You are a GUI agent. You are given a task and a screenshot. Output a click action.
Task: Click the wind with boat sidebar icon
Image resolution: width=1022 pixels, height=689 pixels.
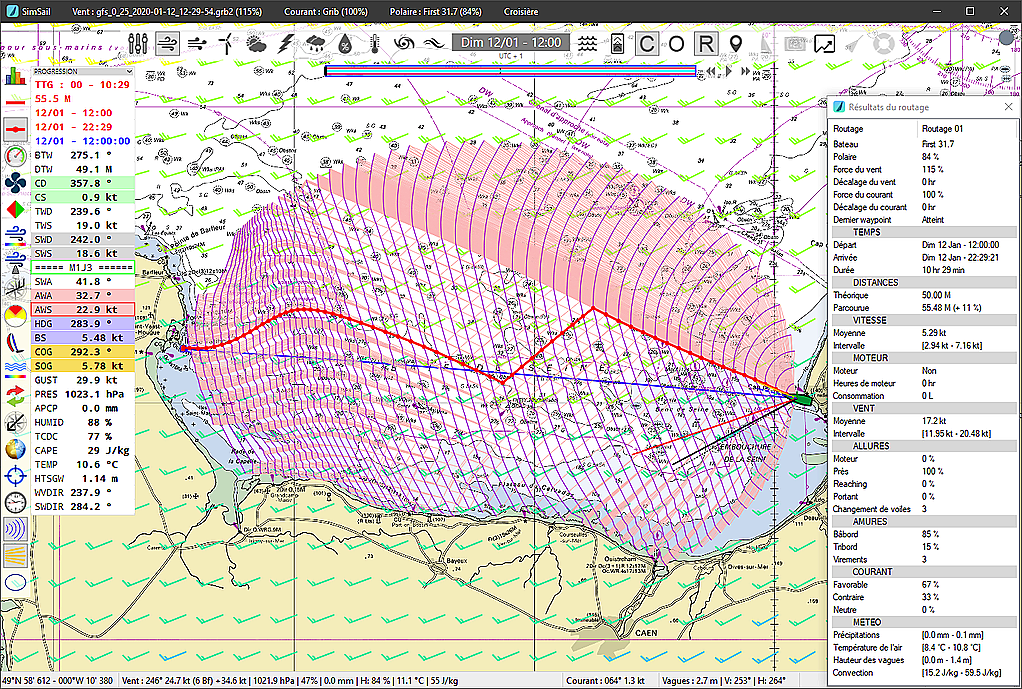15,263
